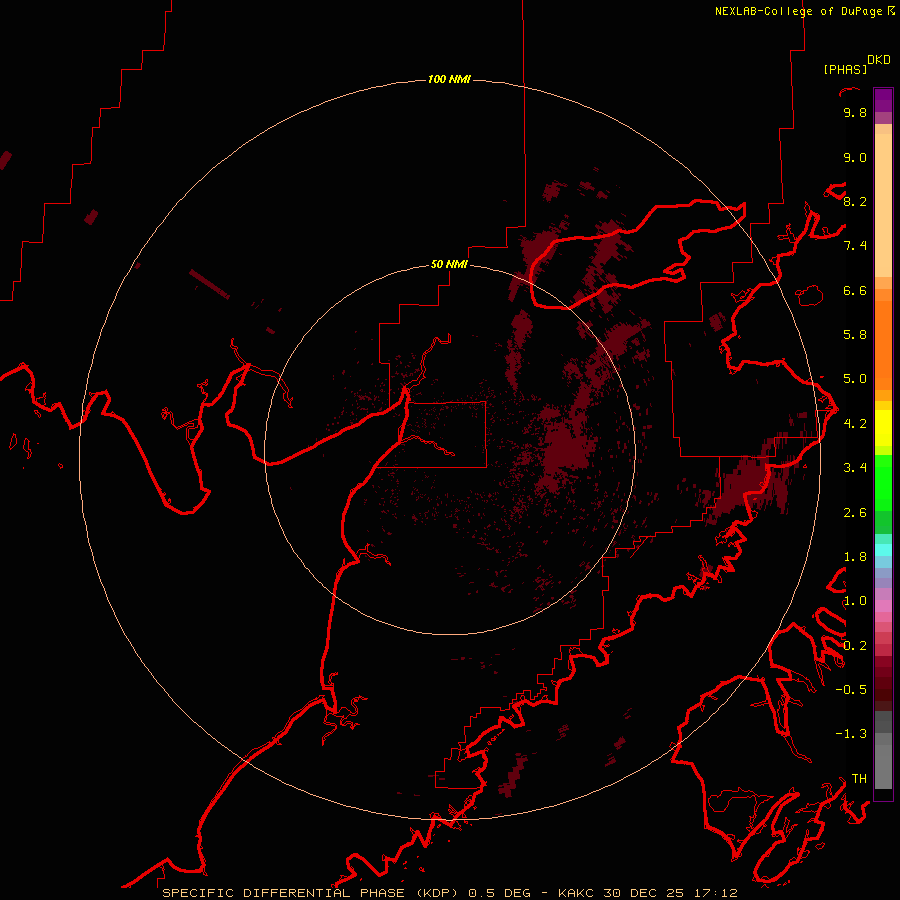Click the gray bottom segment of color bar
This screenshot has width=900, height=900.
[x=883, y=761]
